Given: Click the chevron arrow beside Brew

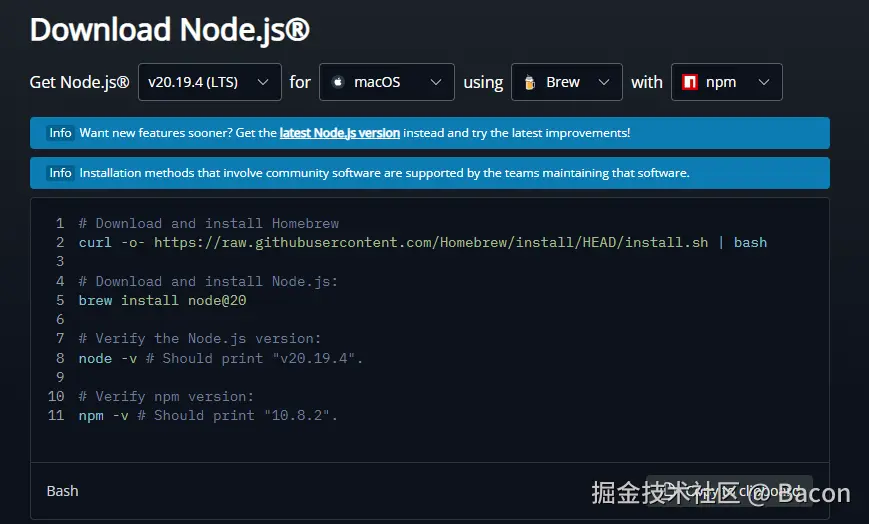Looking at the screenshot, I should [604, 82].
